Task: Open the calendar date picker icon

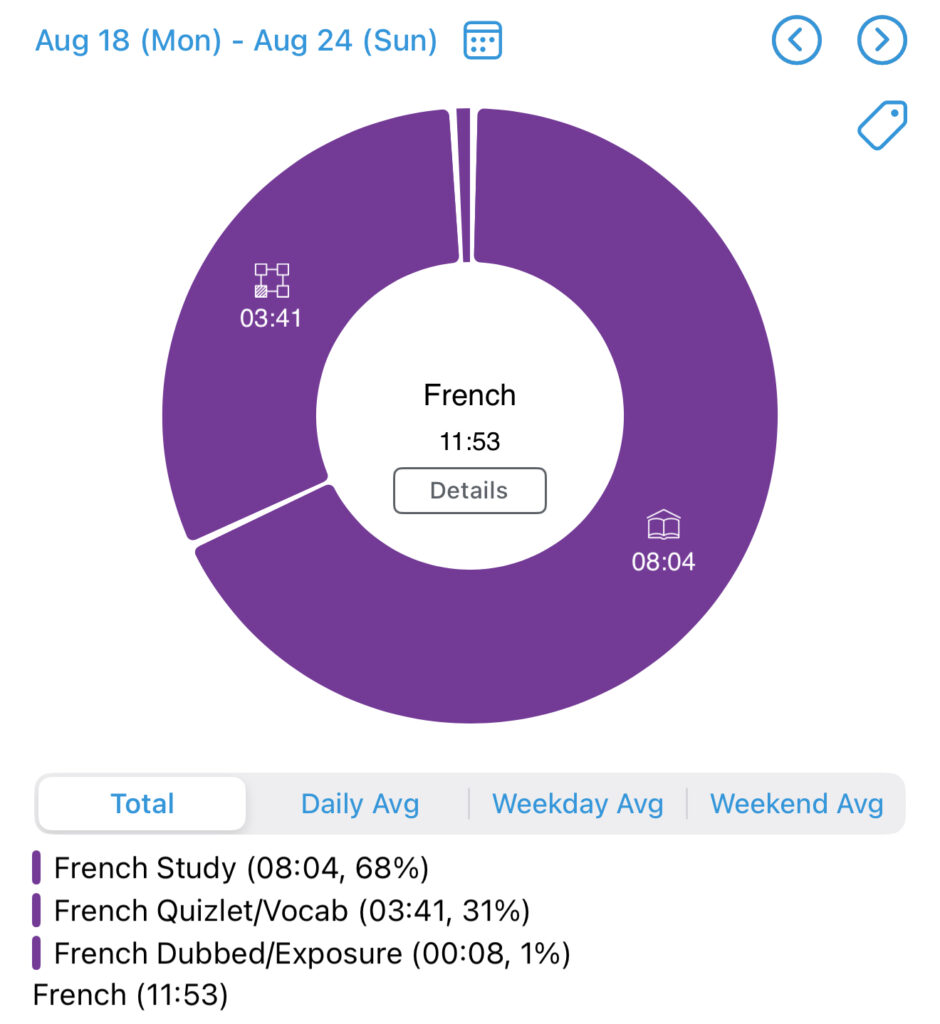Action: (x=483, y=41)
